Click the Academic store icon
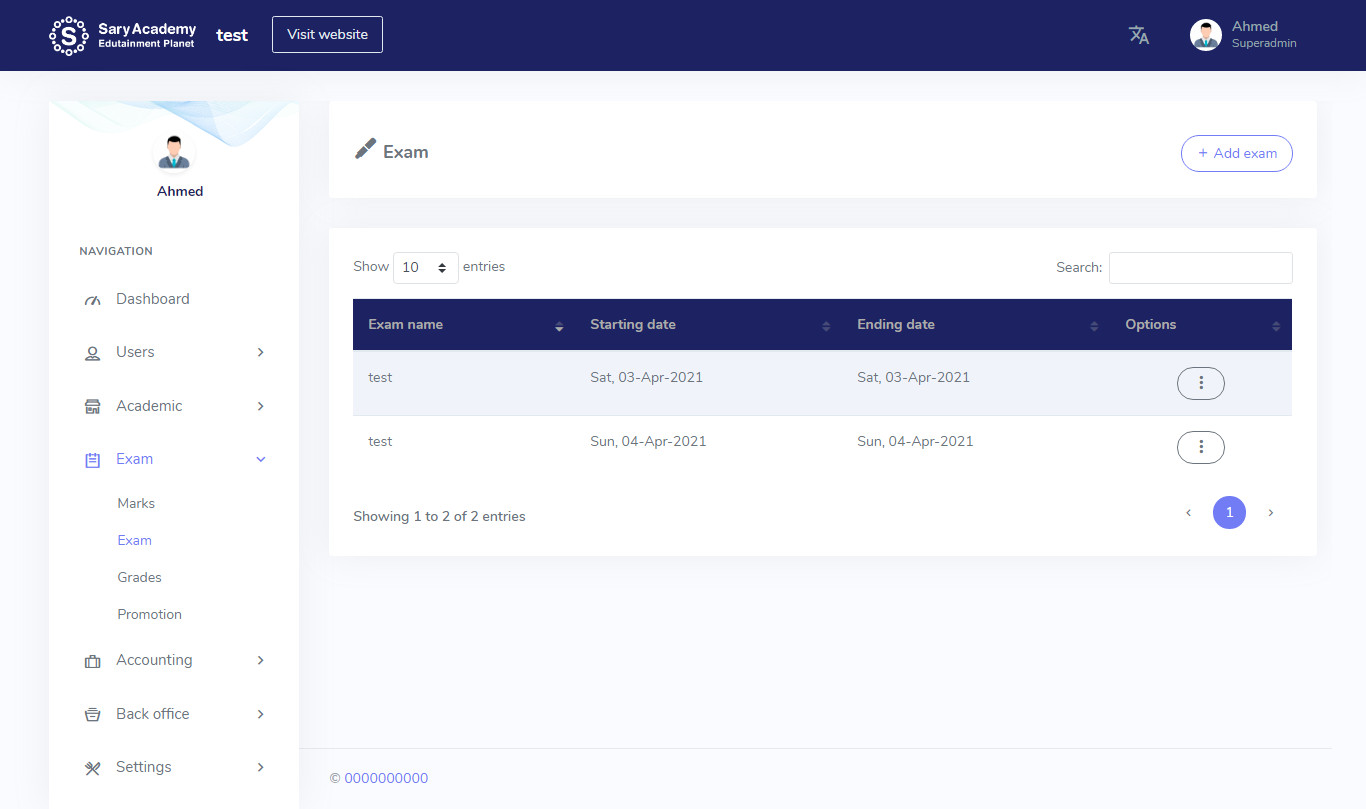1366x809 pixels. coord(93,407)
